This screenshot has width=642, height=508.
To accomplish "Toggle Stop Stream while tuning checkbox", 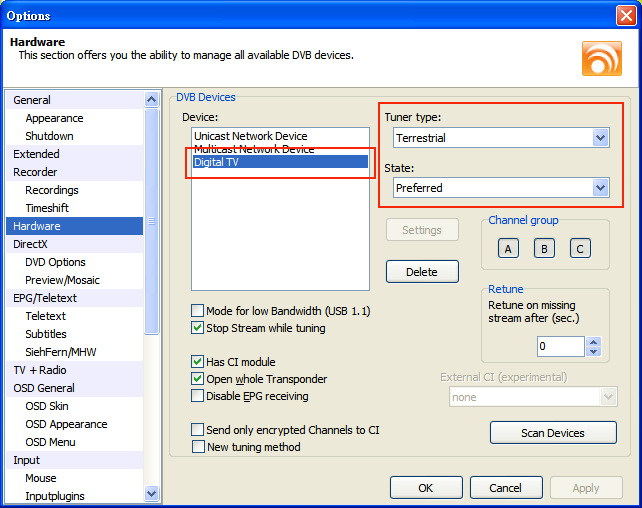I will (198, 328).
